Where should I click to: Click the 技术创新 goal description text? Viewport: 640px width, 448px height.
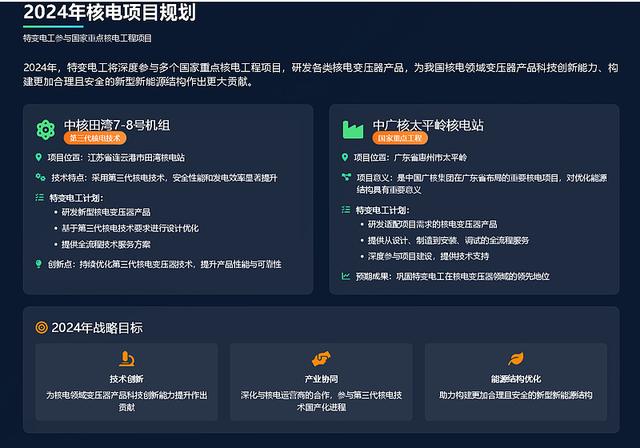tap(127, 401)
